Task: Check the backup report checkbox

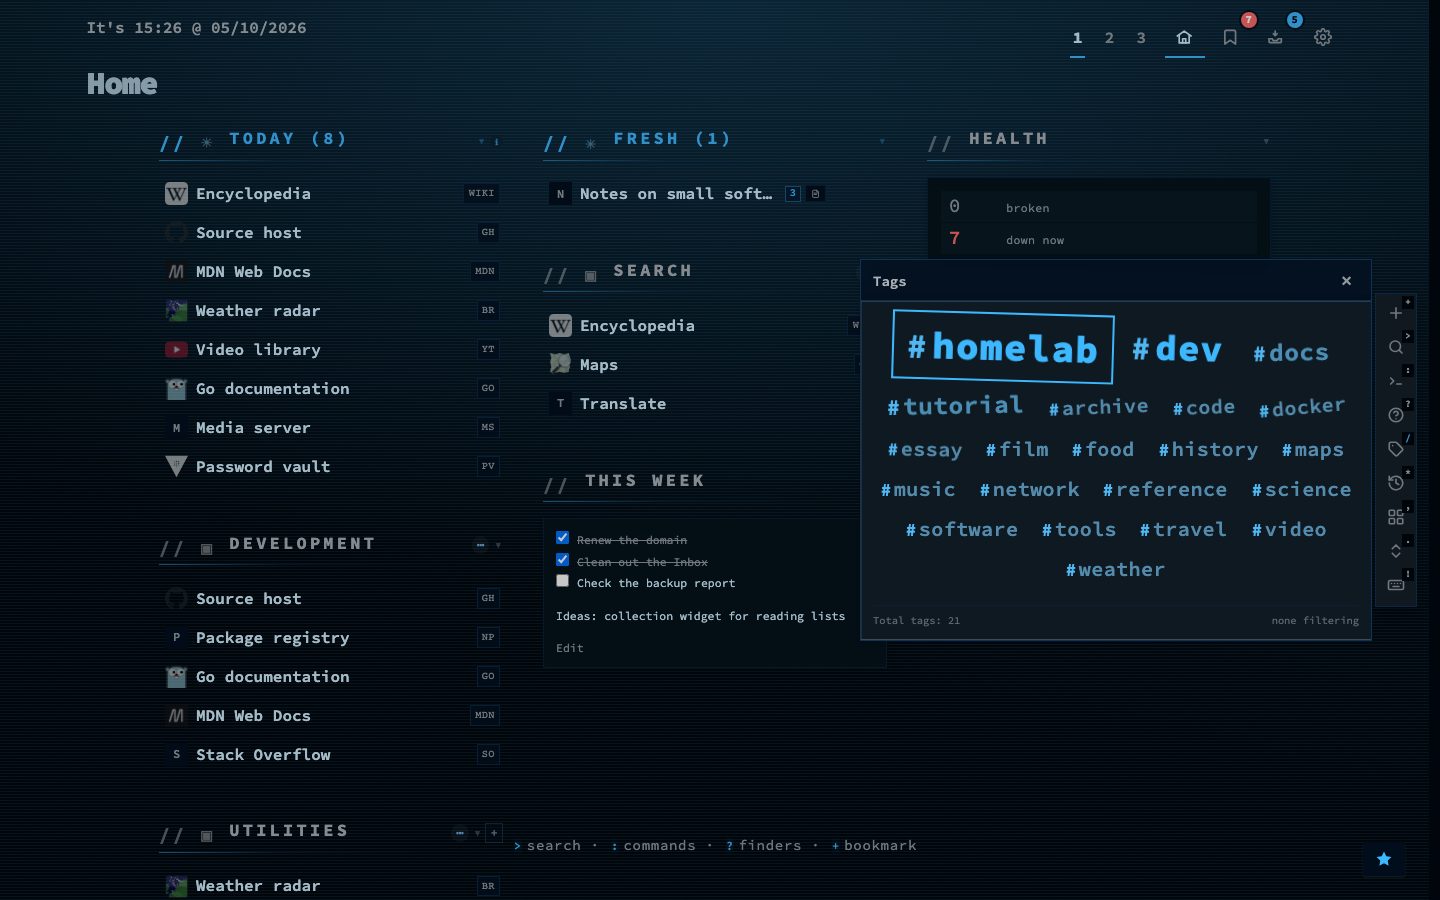Action: tap(562, 581)
